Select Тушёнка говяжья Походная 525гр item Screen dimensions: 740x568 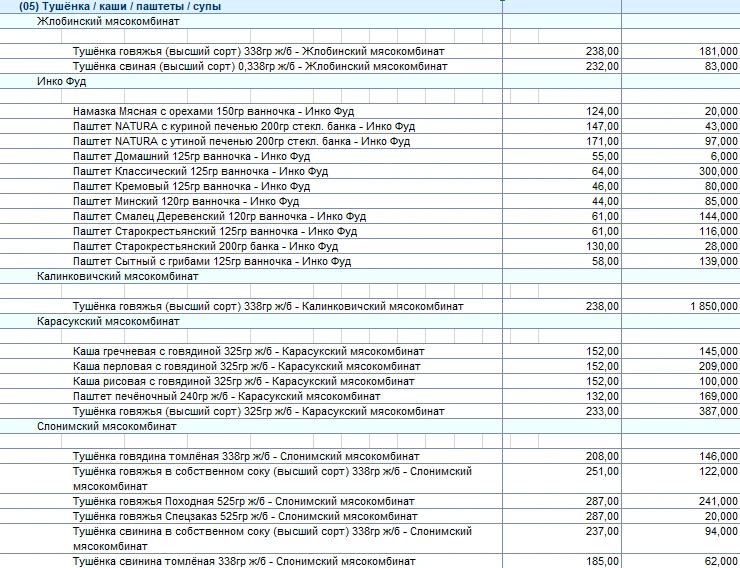[x=243, y=501]
